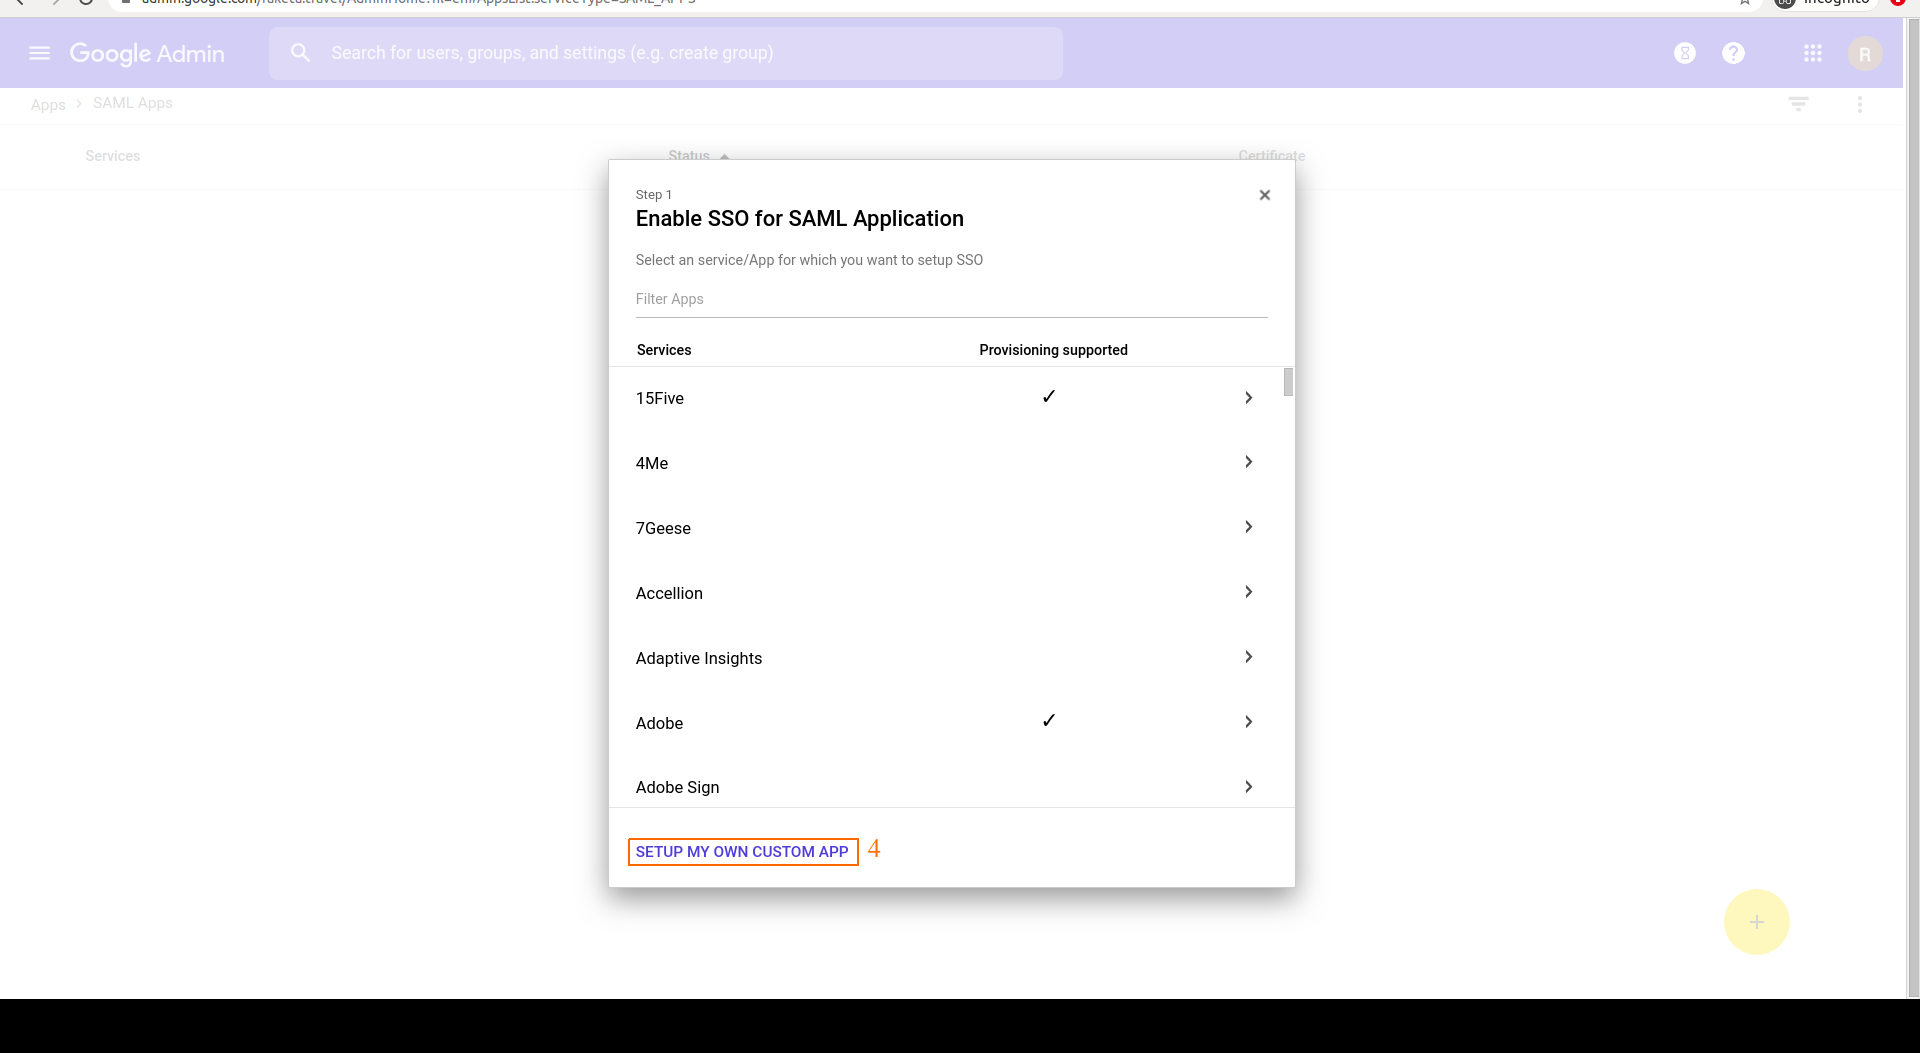Viewport: 1920px width, 1053px height.
Task: Select the Adobe Sign service
Action: (x=678, y=787)
